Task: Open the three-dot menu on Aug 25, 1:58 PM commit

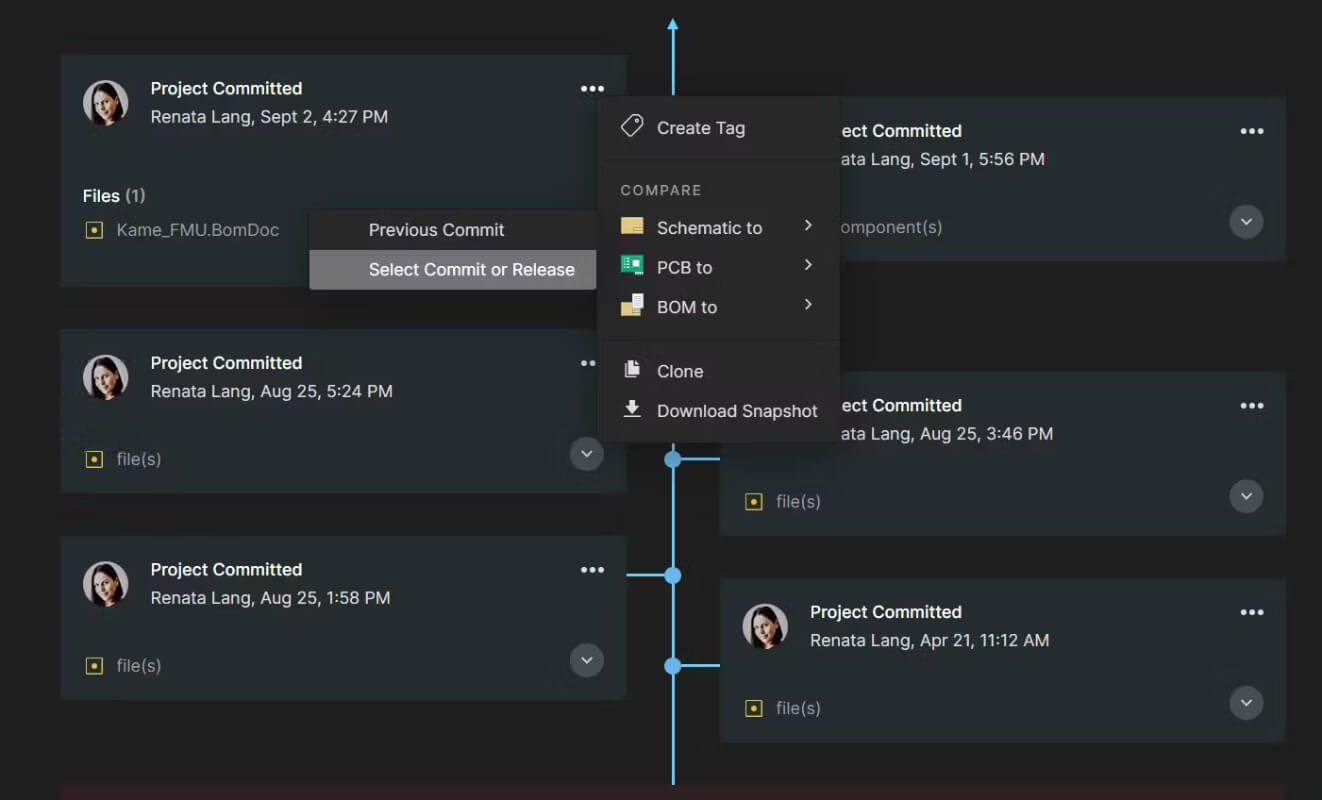Action: pos(592,570)
